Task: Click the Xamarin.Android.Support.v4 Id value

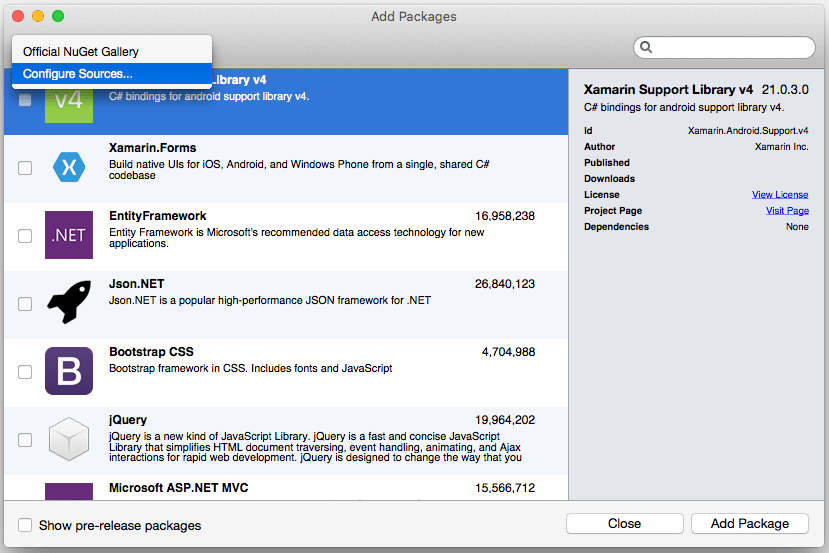Action: (x=748, y=131)
